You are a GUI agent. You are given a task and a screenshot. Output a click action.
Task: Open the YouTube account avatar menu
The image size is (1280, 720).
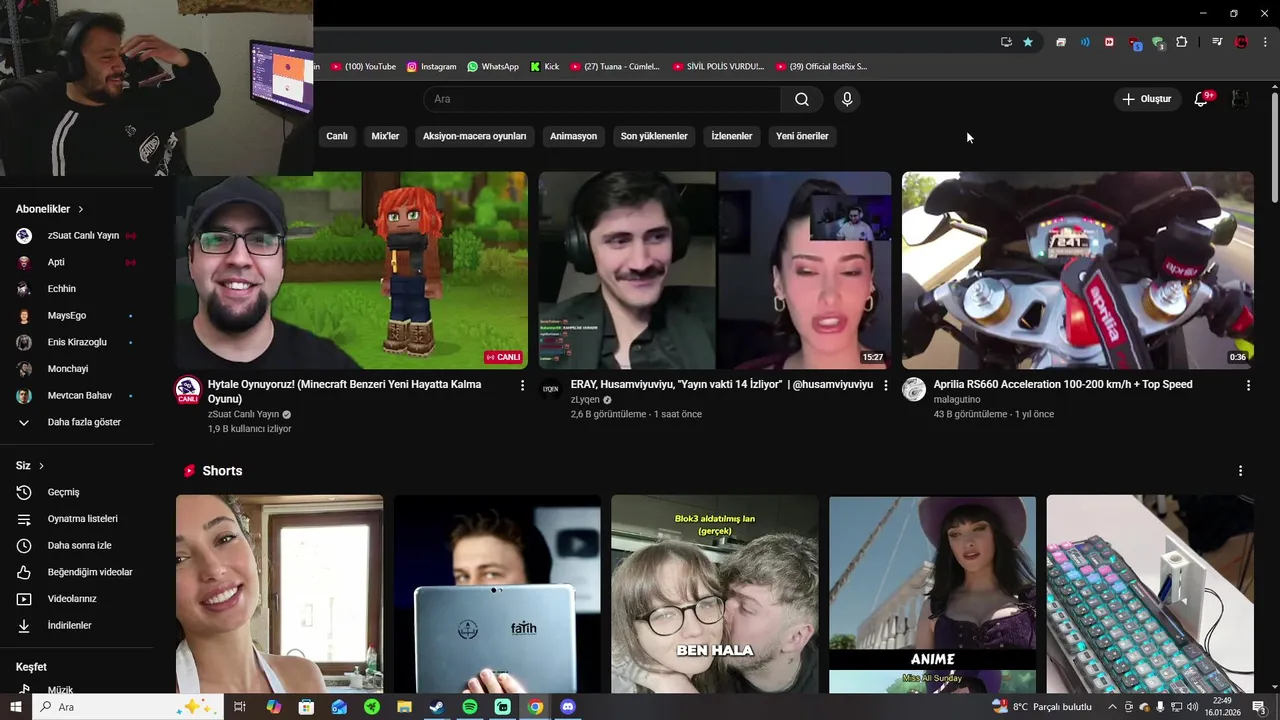(1239, 99)
